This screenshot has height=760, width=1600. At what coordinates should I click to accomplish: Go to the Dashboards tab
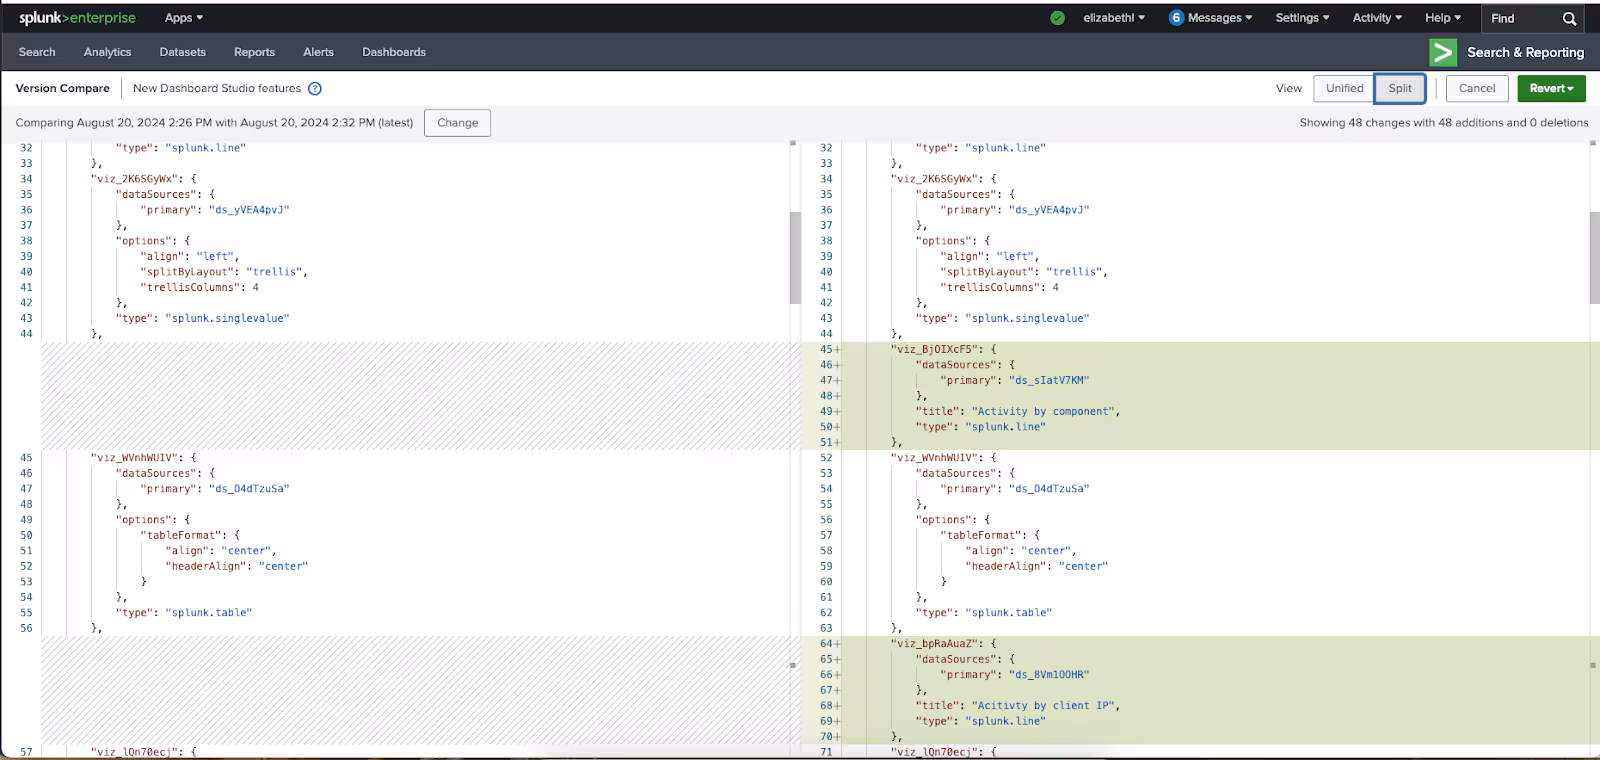pyautogui.click(x=394, y=52)
